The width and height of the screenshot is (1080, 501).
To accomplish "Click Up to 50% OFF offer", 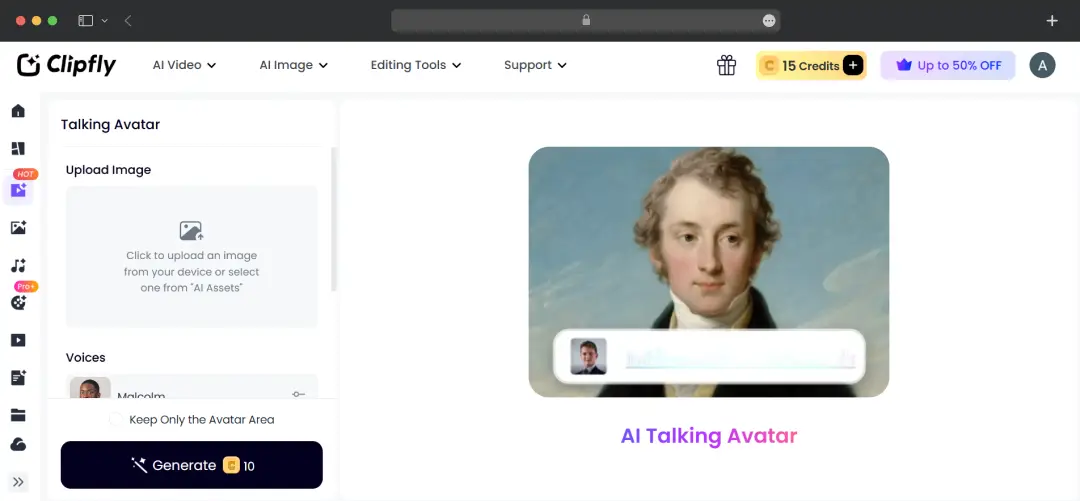I will [948, 65].
